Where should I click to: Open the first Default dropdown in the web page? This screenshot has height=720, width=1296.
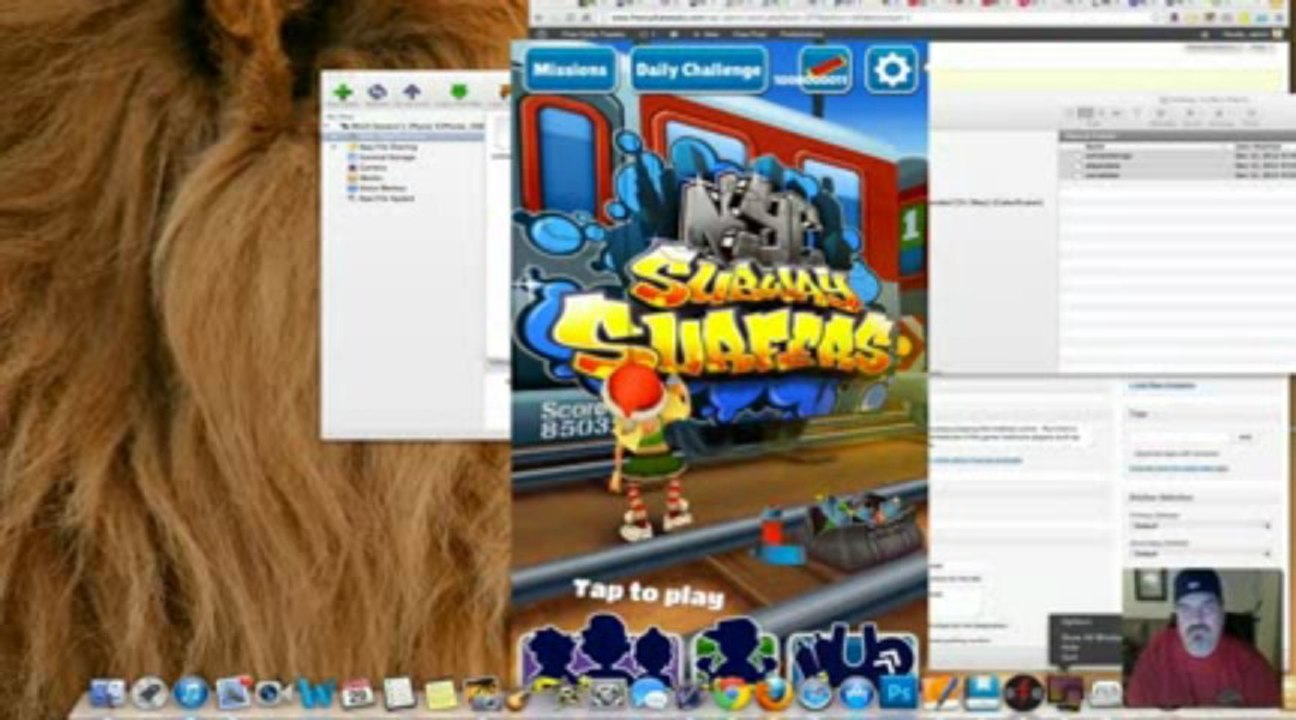(1201, 525)
